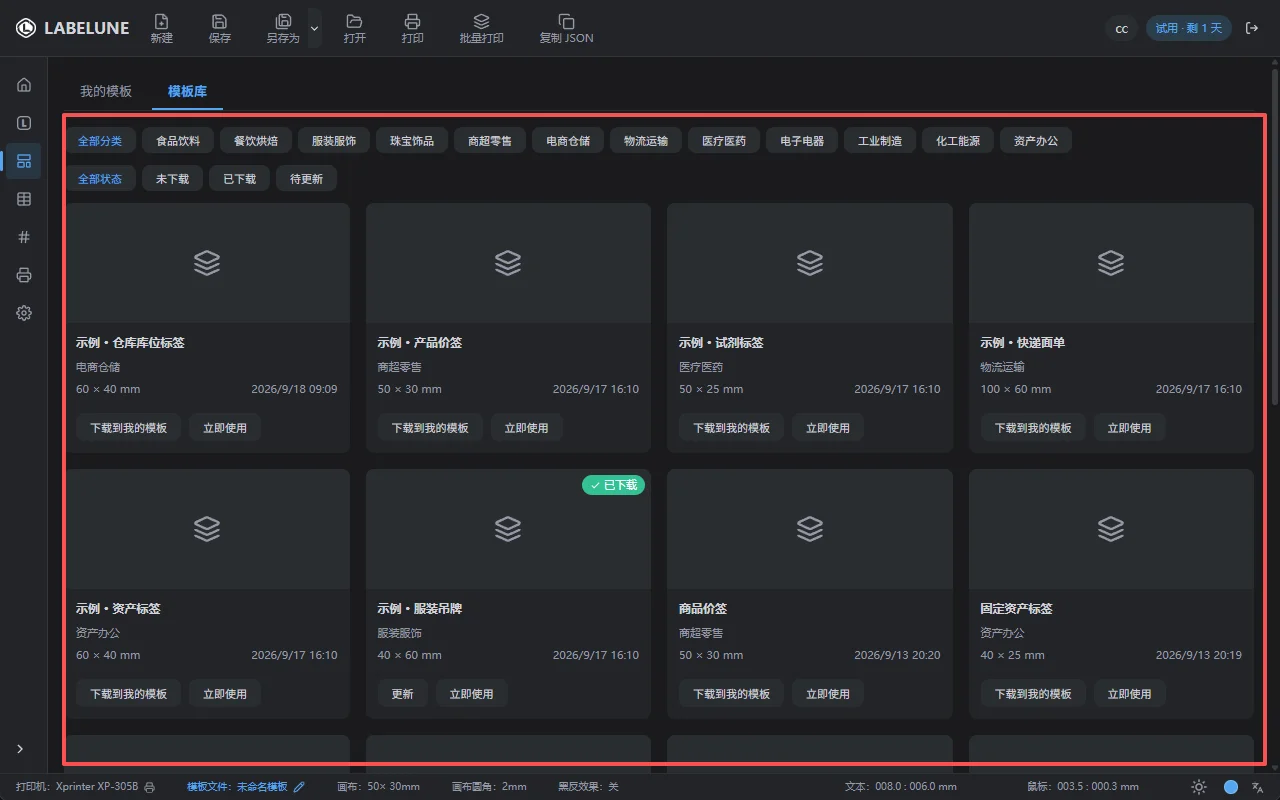Filter by 工业制造 category
1280x800 pixels.
click(880, 141)
